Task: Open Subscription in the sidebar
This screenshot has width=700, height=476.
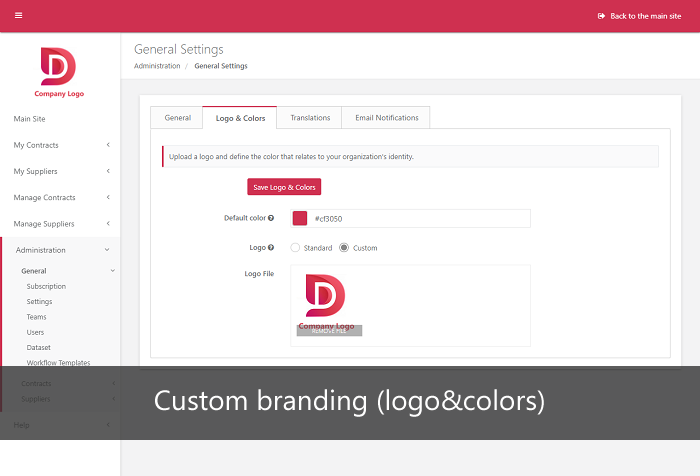Action: tap(46, 286)
